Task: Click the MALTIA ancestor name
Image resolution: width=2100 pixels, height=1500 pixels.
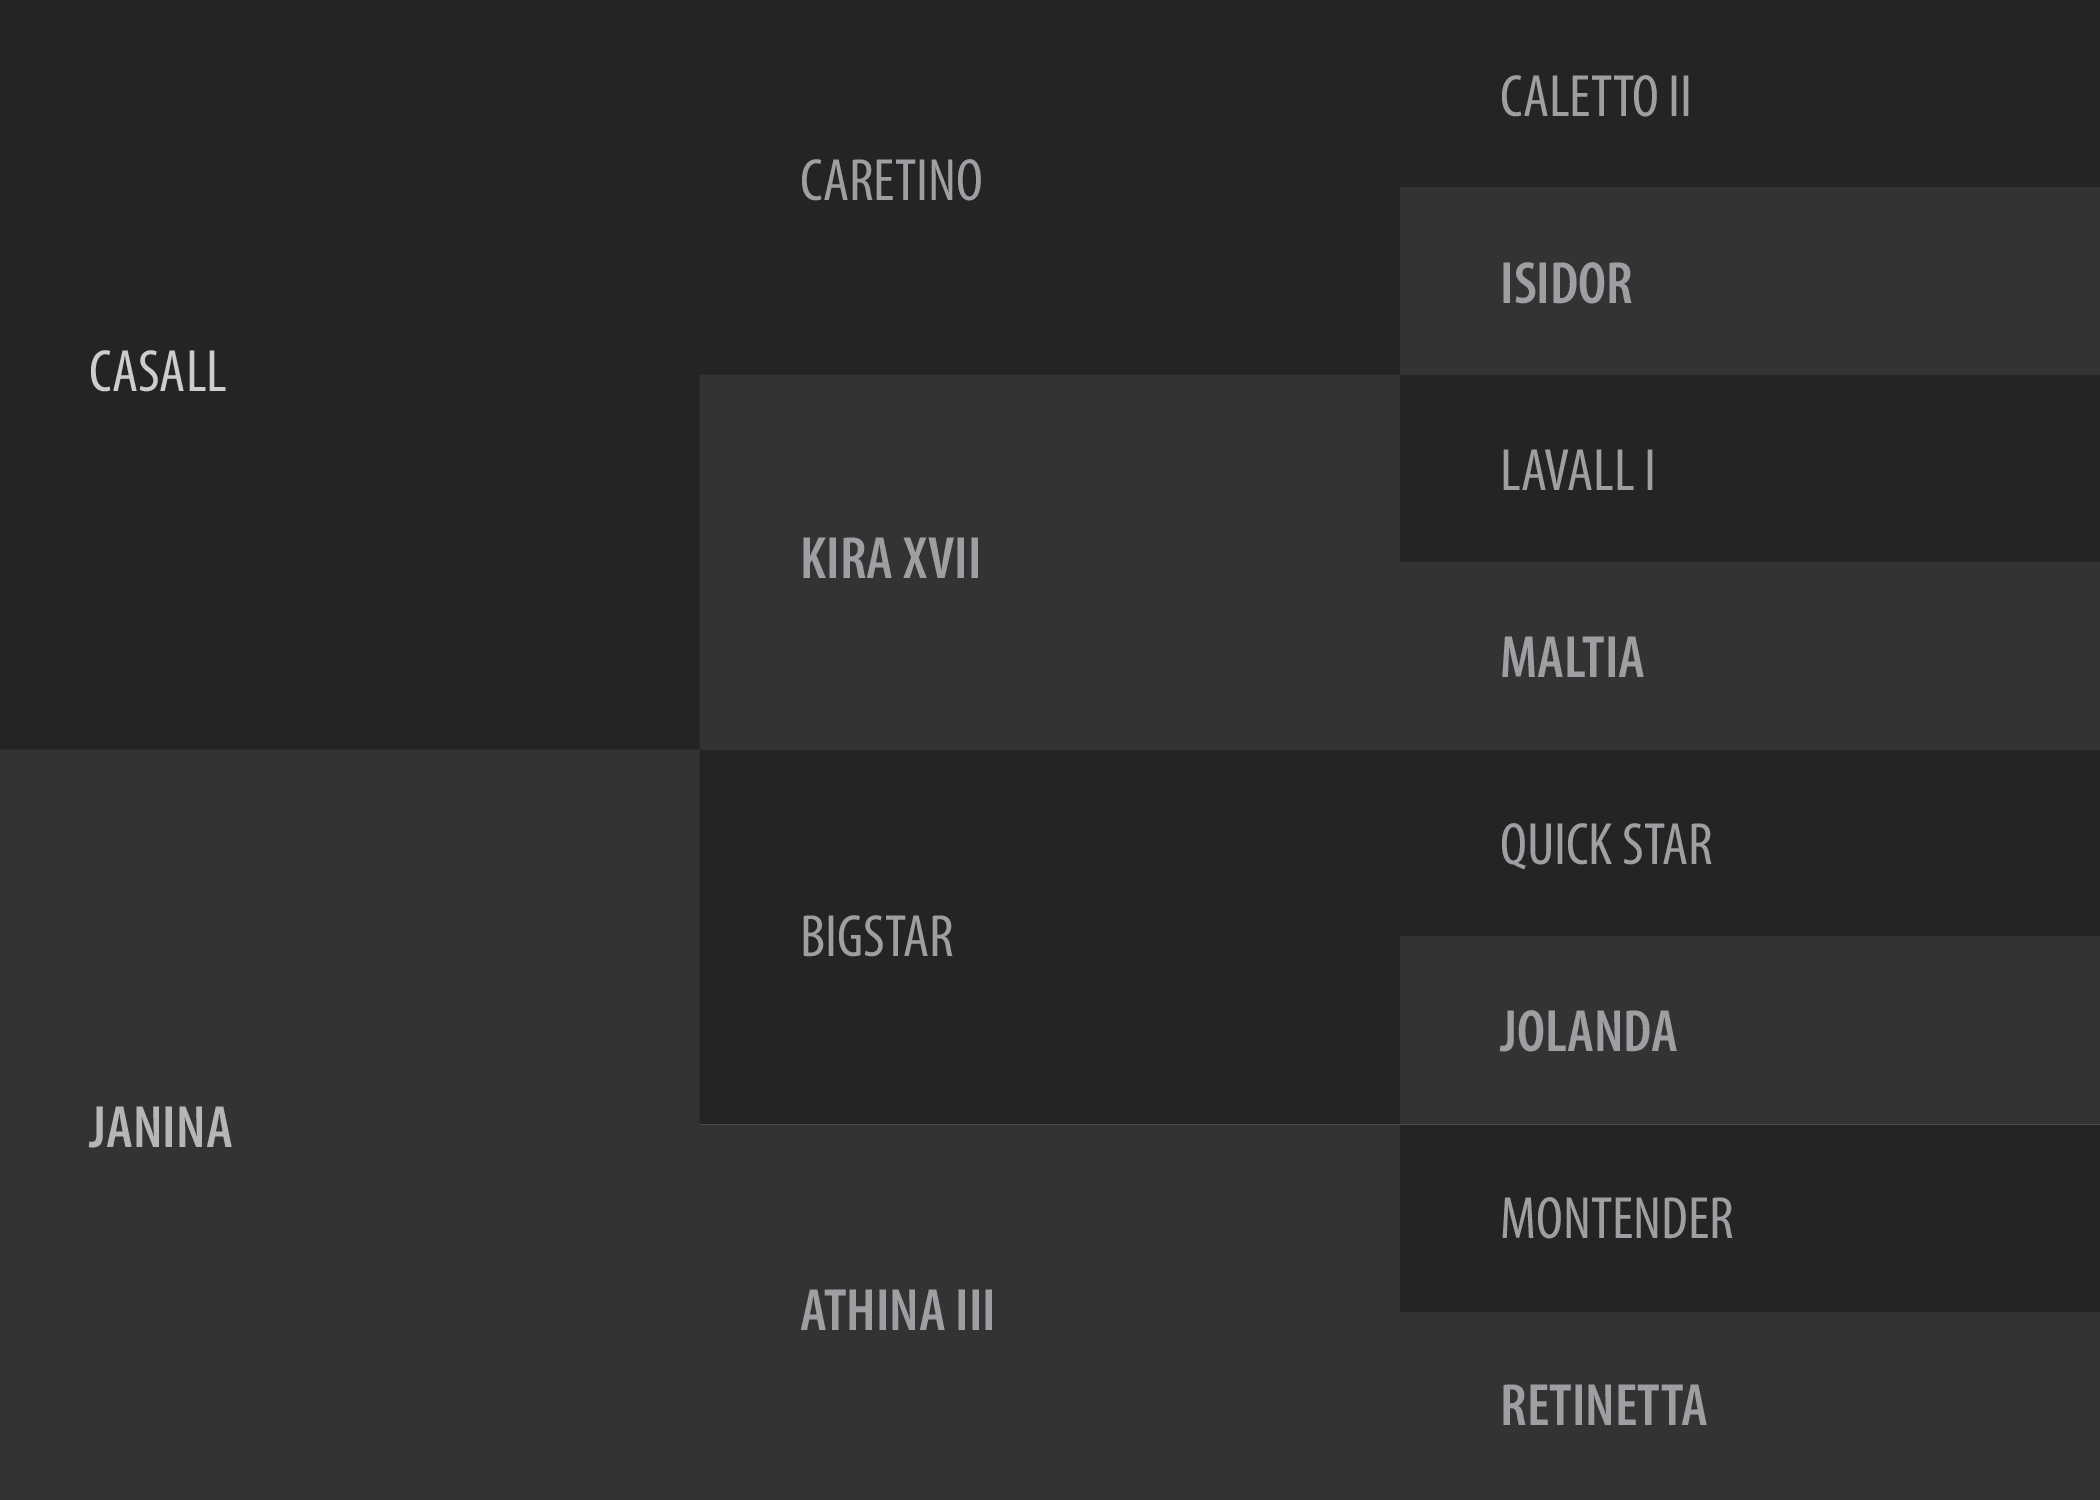Action: click(x=1572, y=658)
